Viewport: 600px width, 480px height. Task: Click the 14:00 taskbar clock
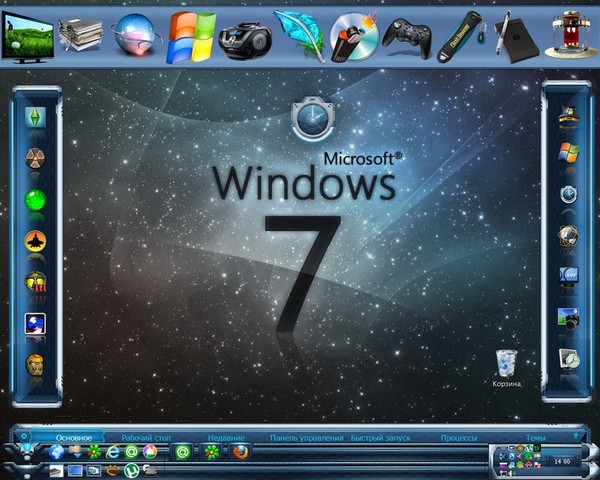pyautogui.click(x=562, y=462)
